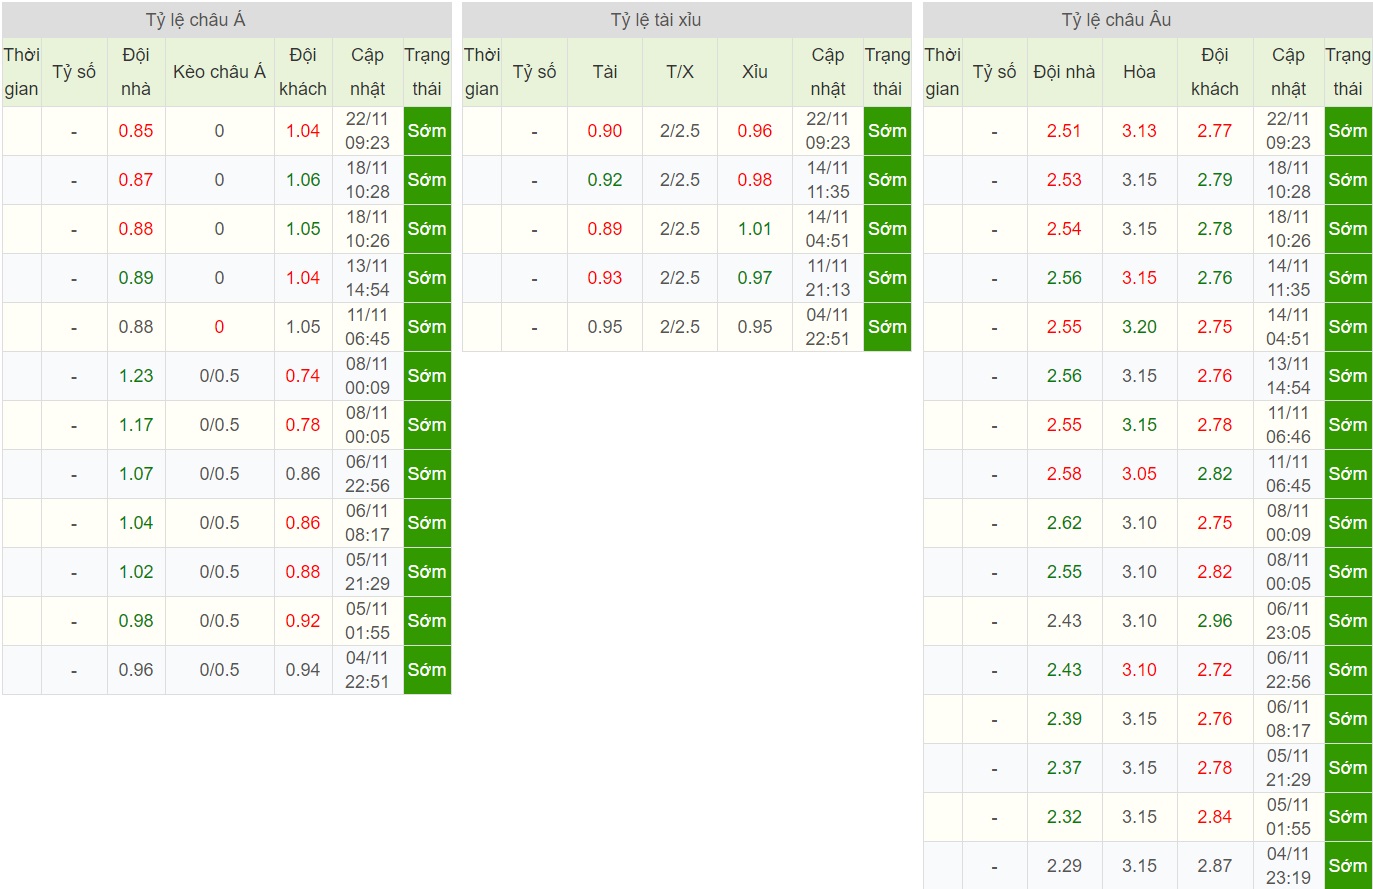Select home odds 2.54 in European table
This screenshot has width=1373, height=889.
[x=1064, y=229]
